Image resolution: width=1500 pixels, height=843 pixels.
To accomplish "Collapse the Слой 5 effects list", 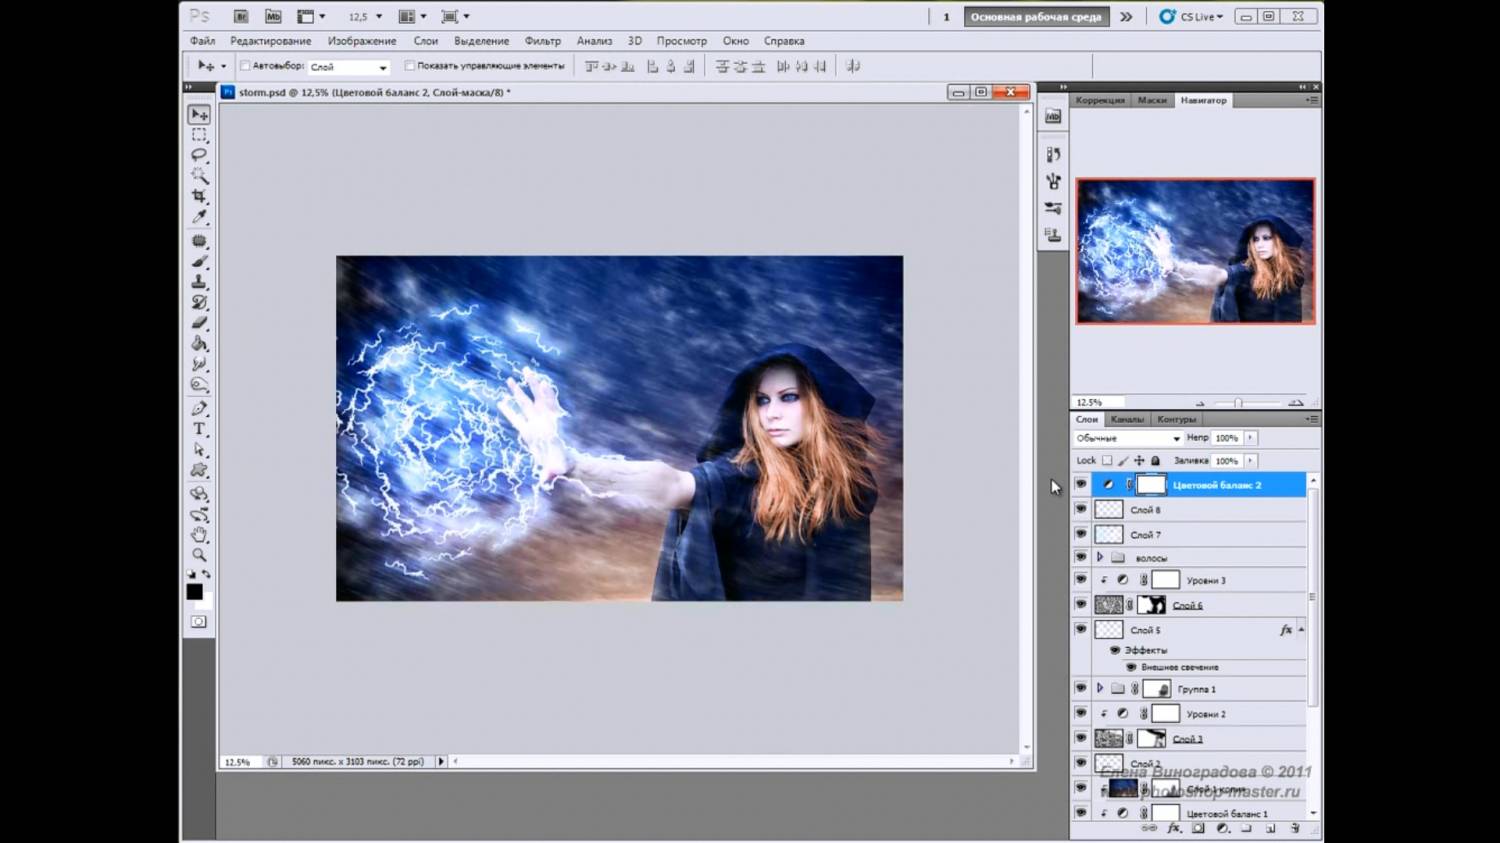I will (x=1301, y=630).
